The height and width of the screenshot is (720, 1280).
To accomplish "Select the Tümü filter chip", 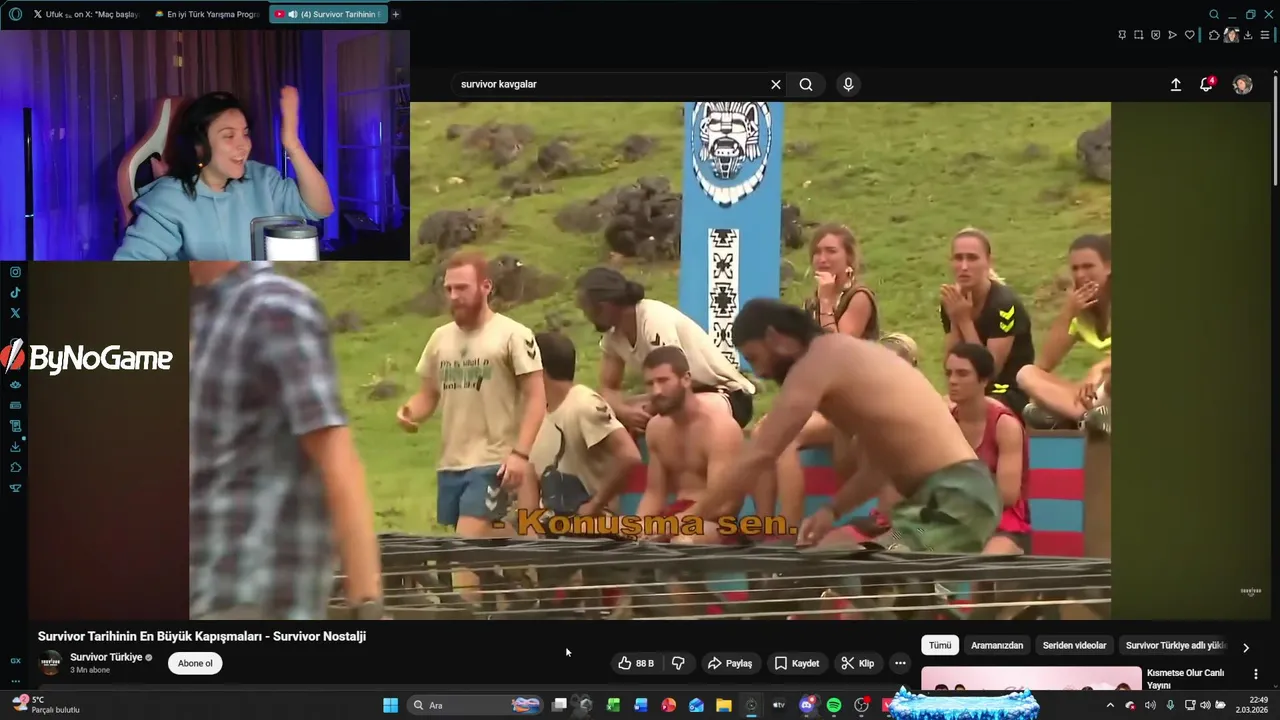I will click(940, 645).
